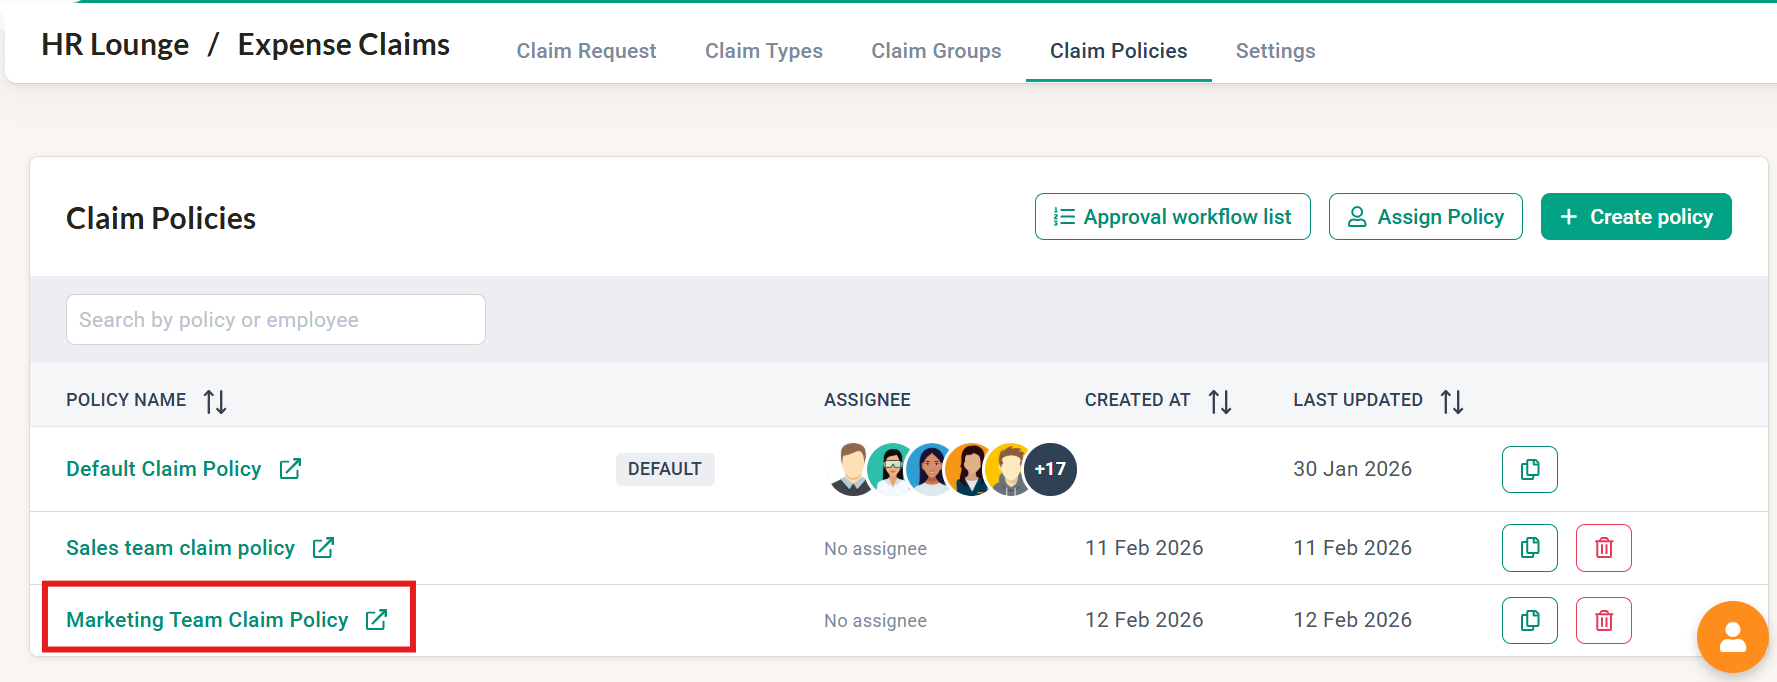1777x682 pixels.
Task: Click the 30 Jan 2026 last updated date
Action: [x=1352, y=469]
